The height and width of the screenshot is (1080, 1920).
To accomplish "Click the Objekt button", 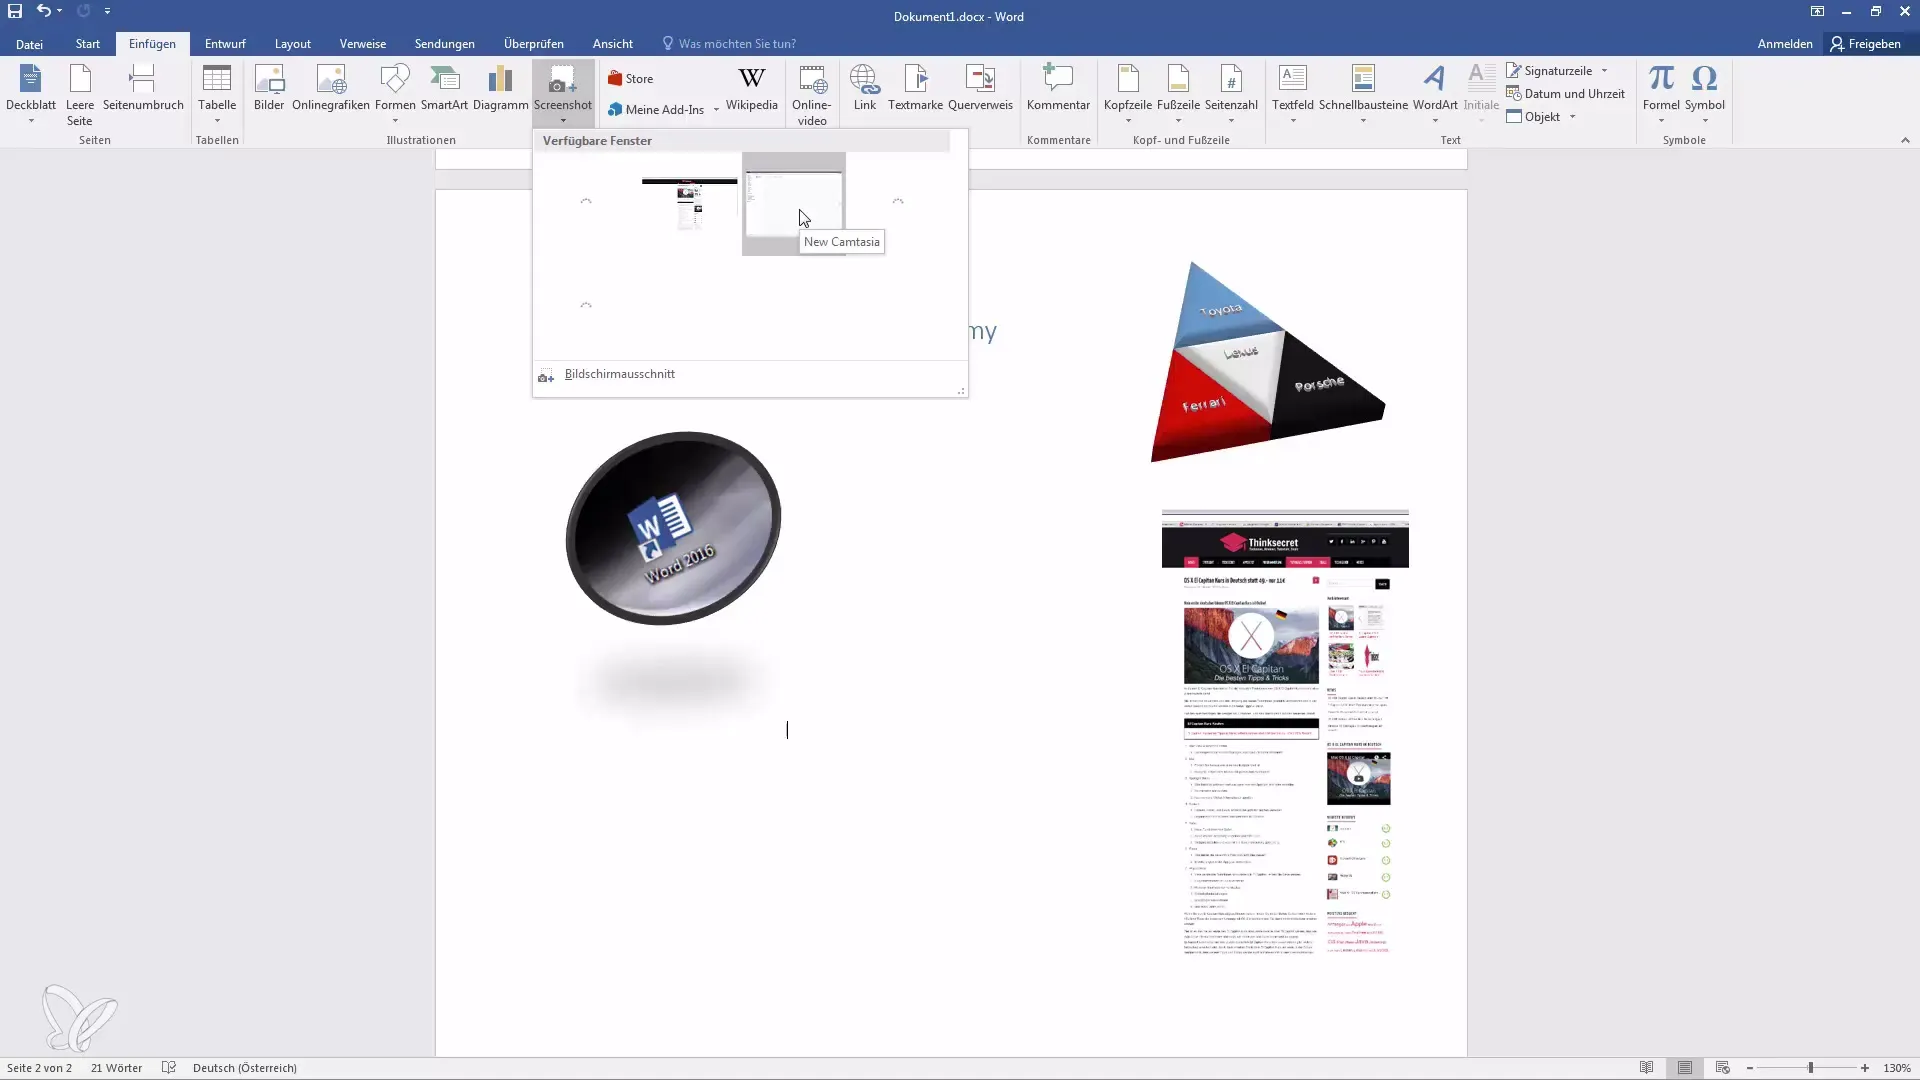I will tap(1534, 117).
